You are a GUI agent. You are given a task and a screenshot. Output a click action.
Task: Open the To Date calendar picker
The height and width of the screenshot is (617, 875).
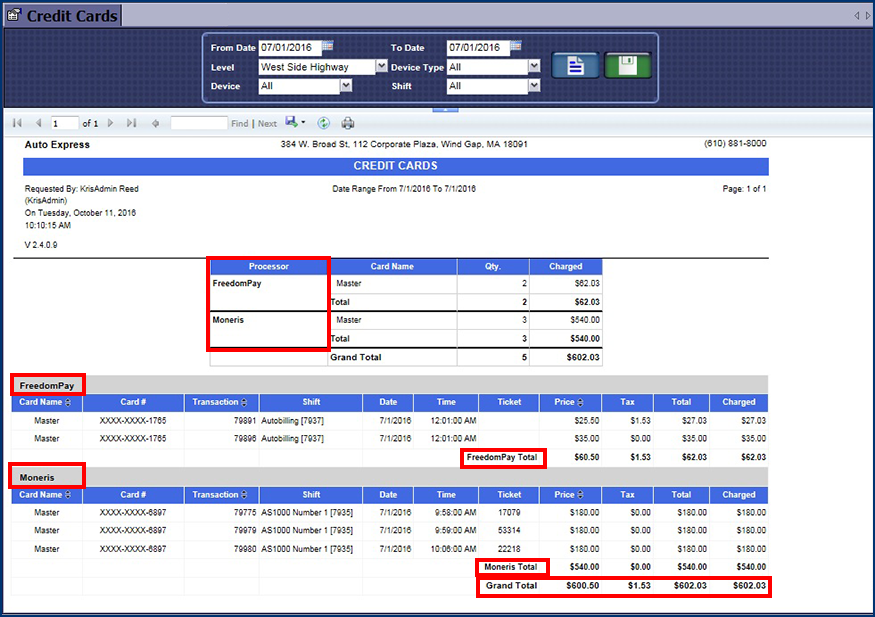516,46
